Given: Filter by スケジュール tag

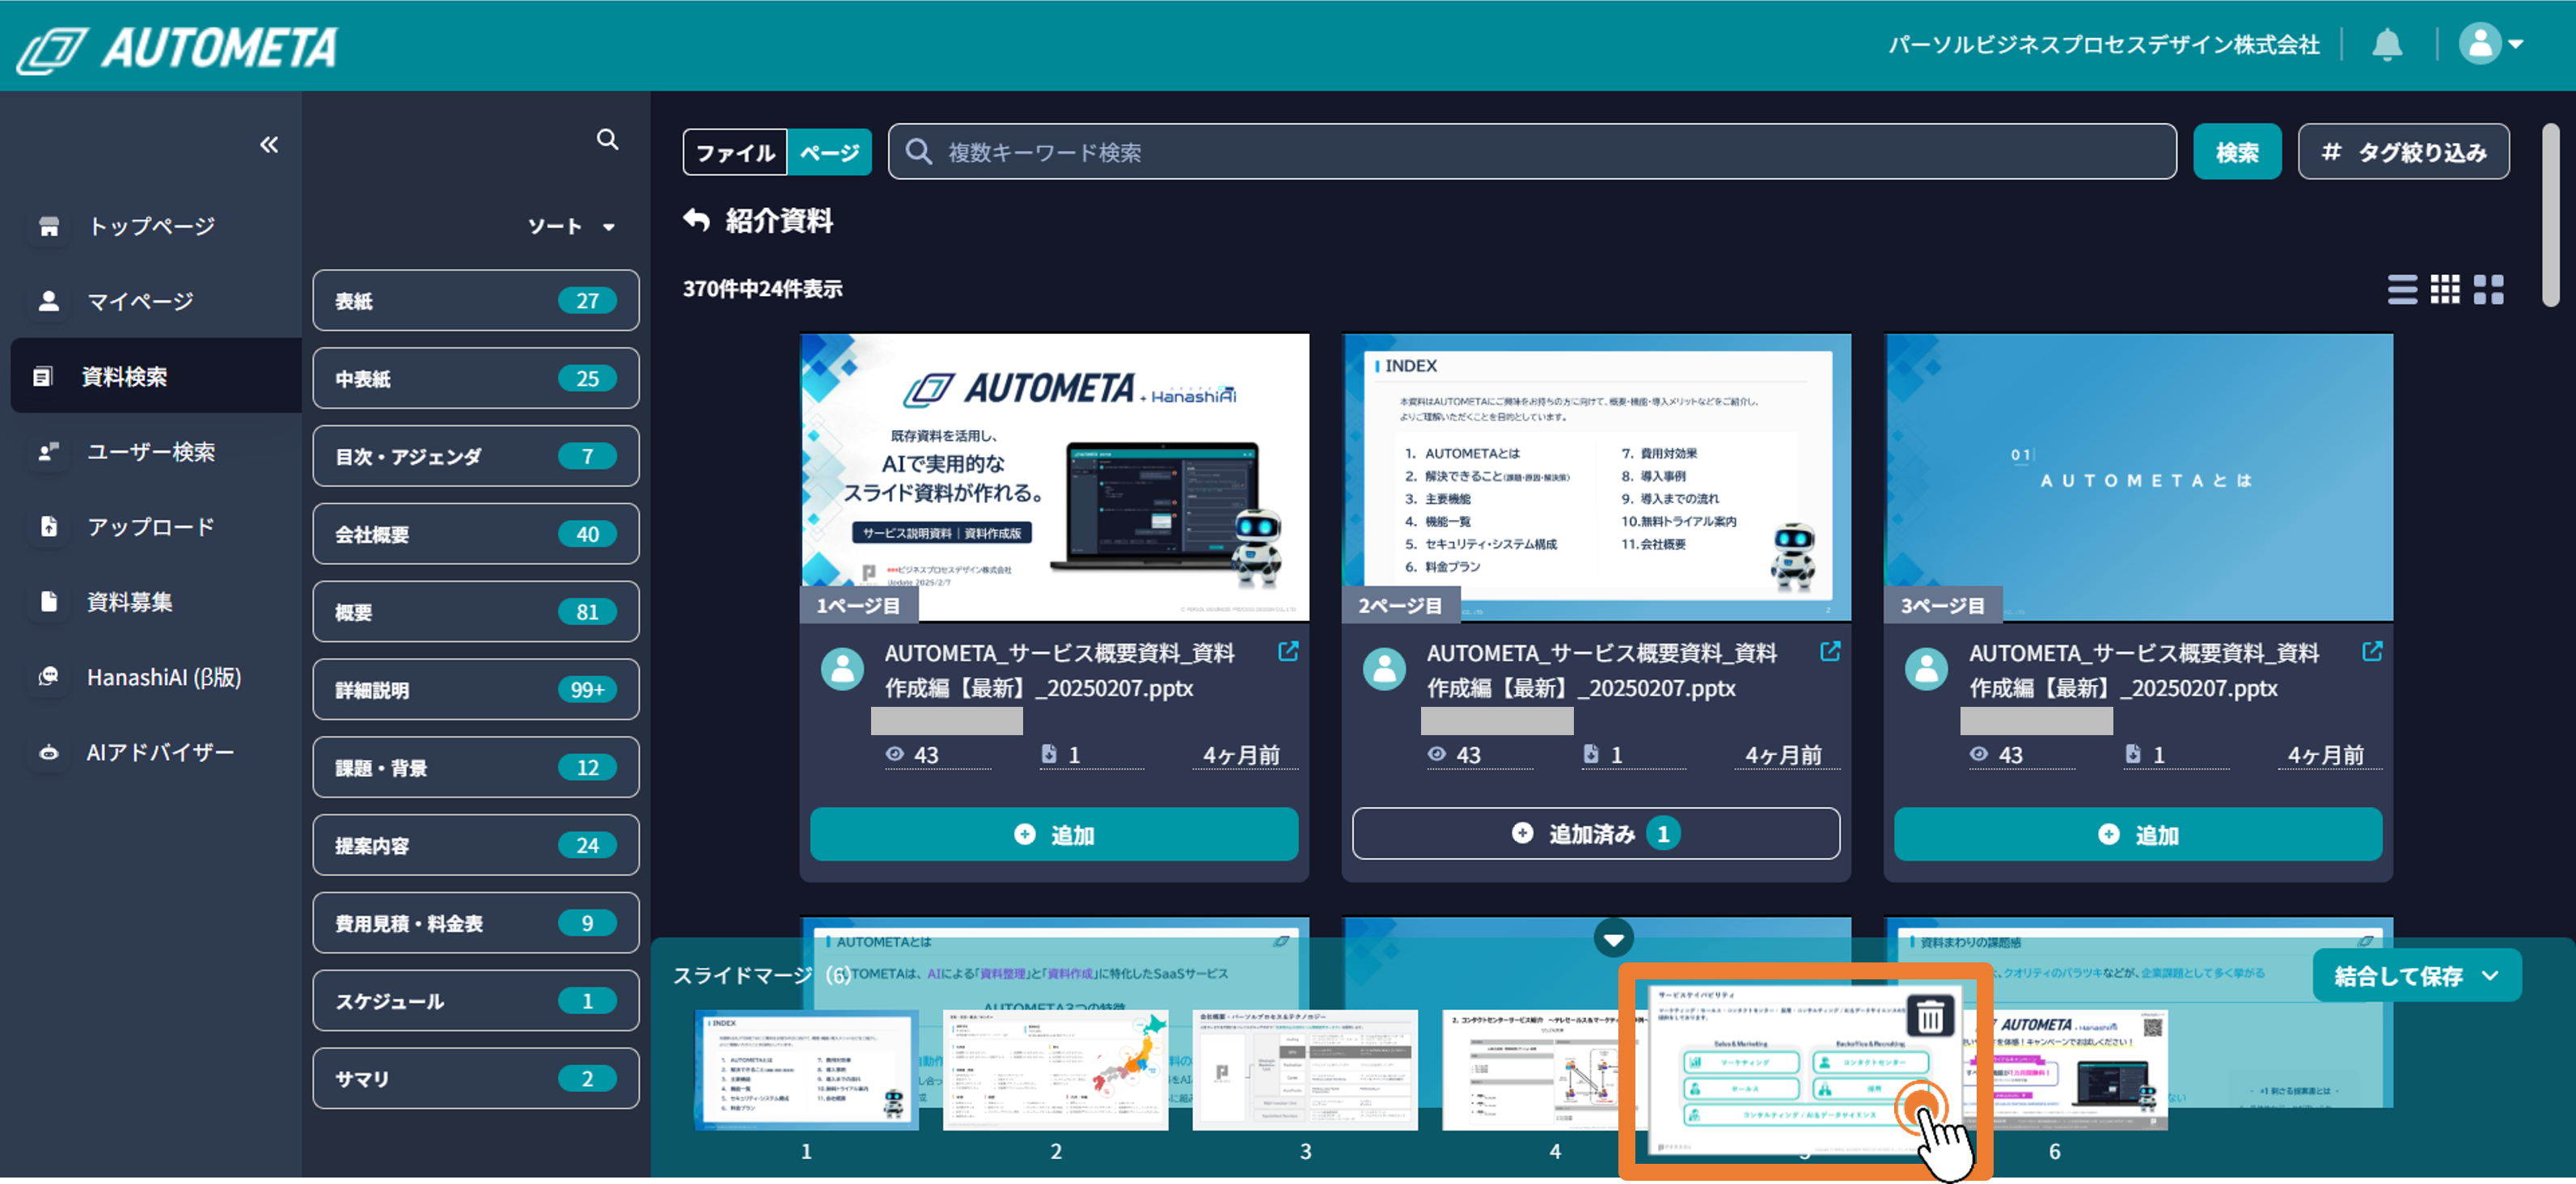Looking at the screenshot, I should coord(476,1001).
